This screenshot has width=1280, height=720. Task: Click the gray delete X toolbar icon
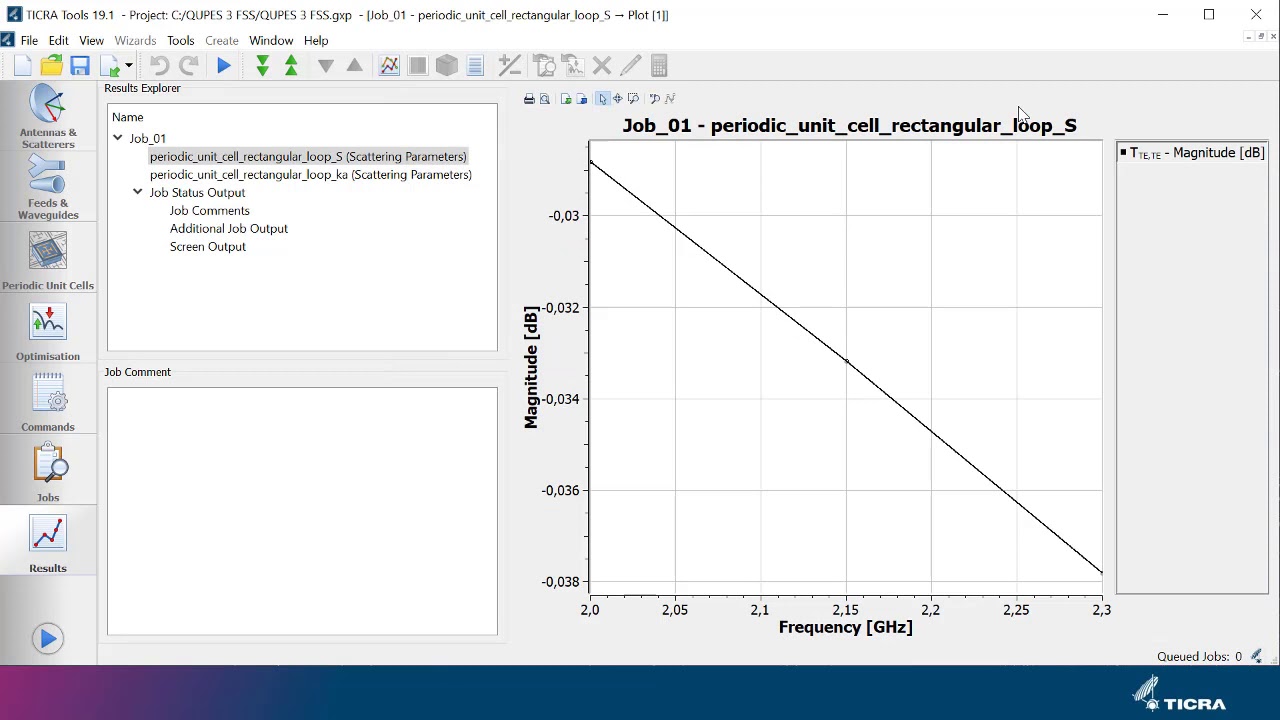click(x=601, y=66)
